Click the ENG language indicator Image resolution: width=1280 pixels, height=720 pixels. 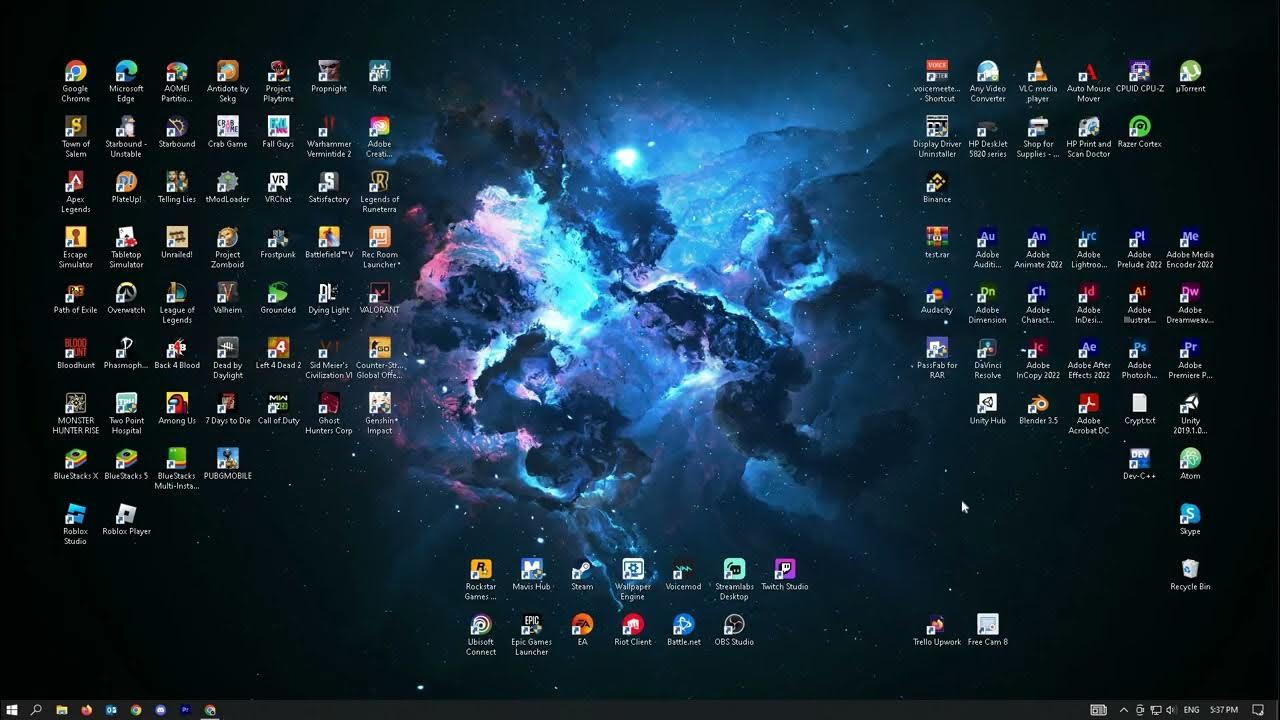coord(1191,710)
